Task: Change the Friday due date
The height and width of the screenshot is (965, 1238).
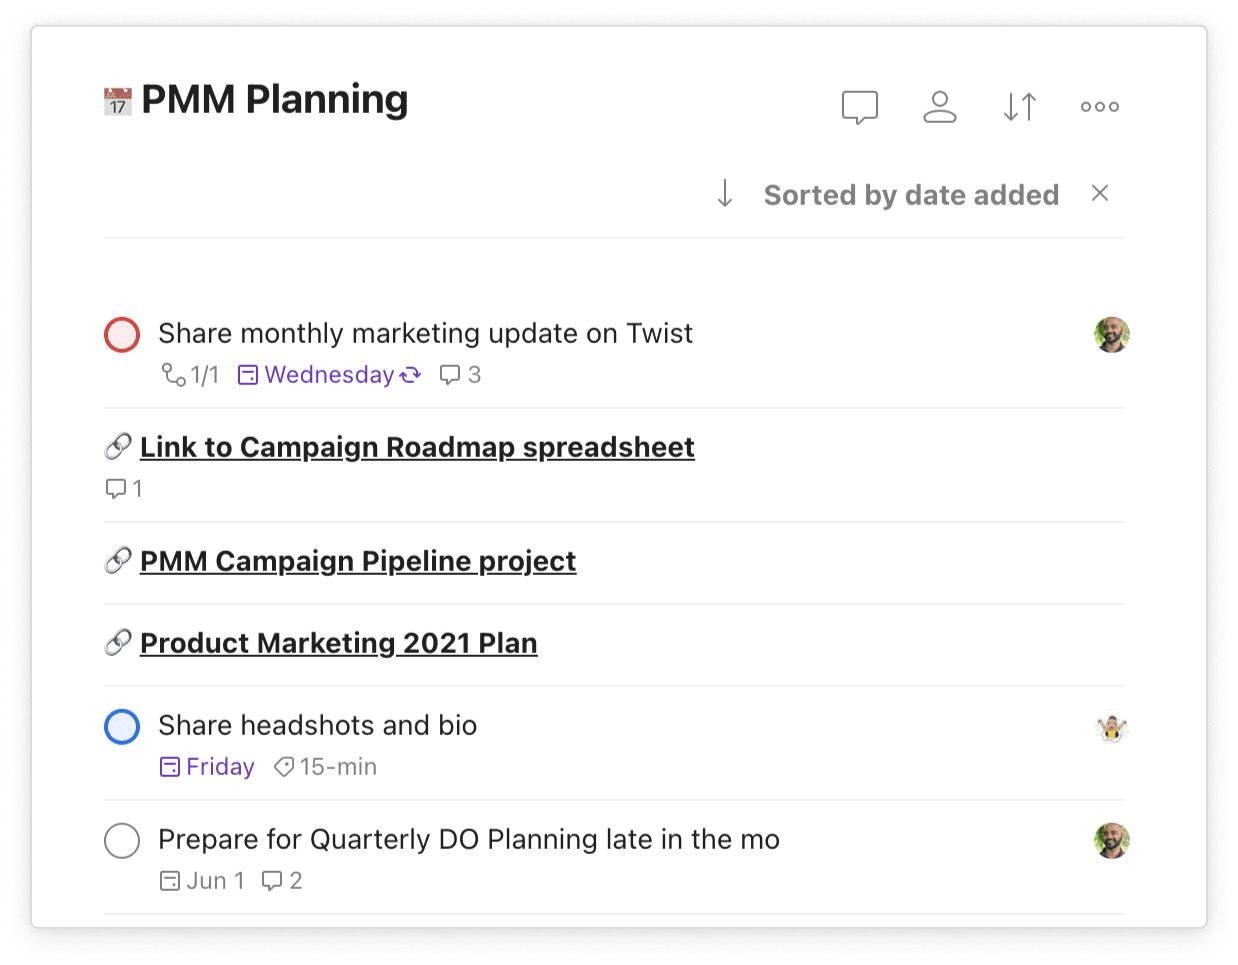Action: 208,767
